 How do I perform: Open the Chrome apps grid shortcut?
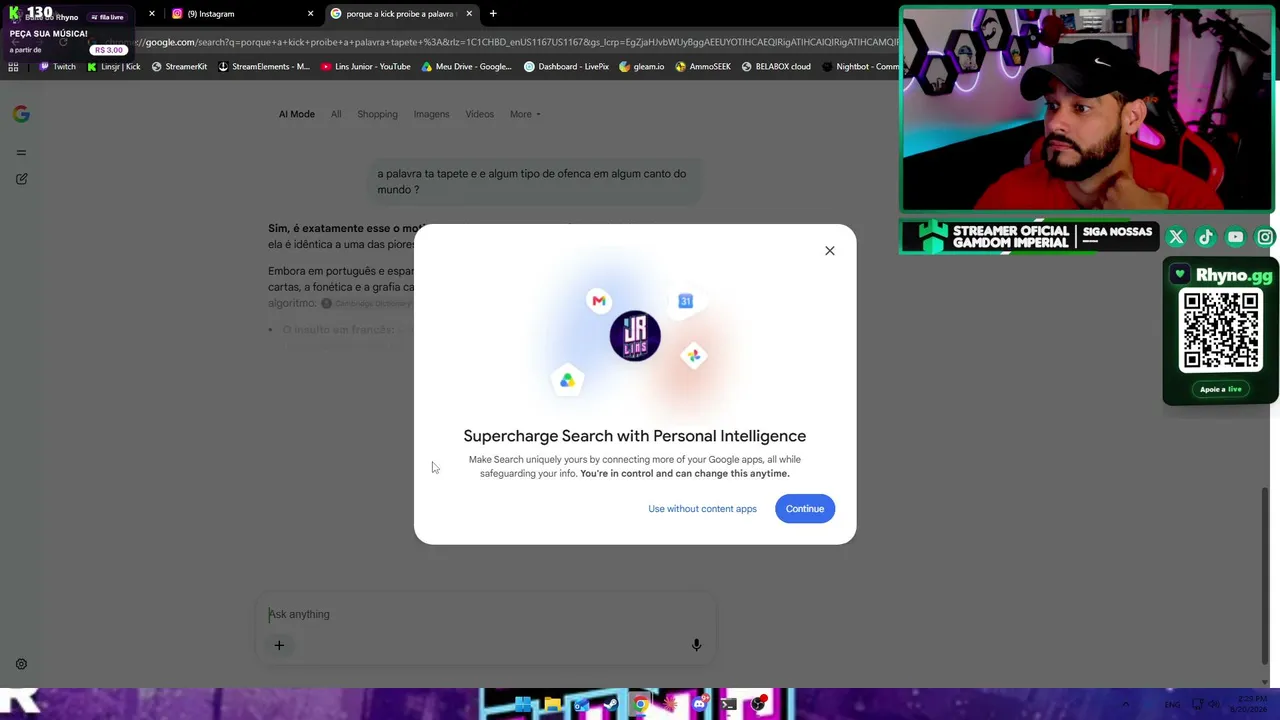(x=13, y=67)
